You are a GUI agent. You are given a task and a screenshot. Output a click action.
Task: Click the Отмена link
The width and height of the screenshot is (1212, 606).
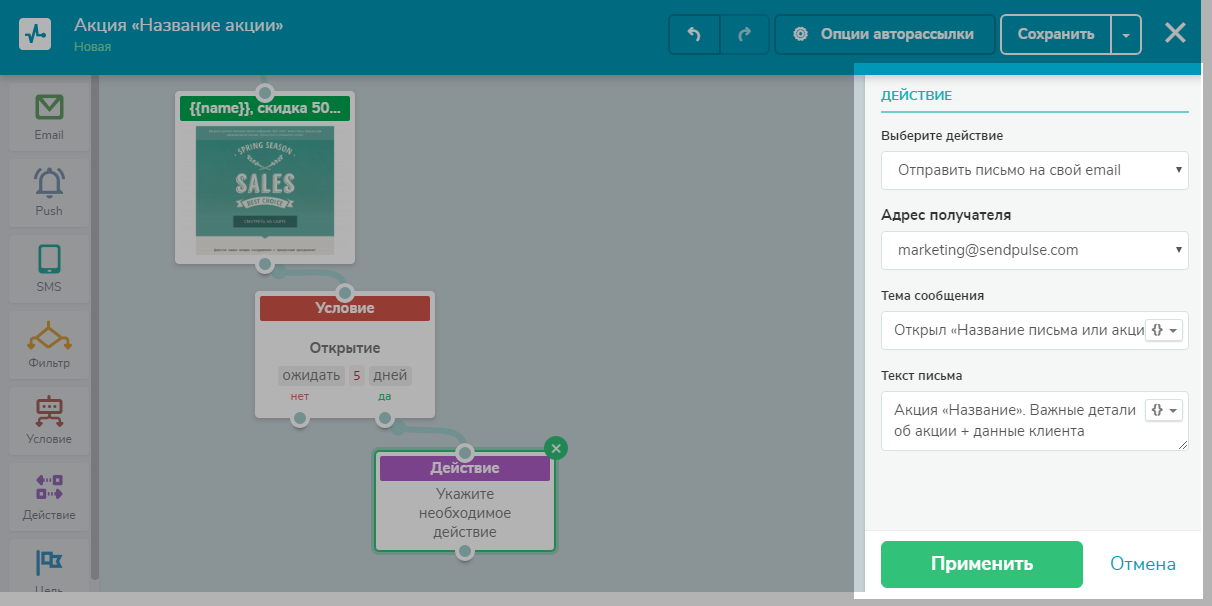pos(1142,564)
